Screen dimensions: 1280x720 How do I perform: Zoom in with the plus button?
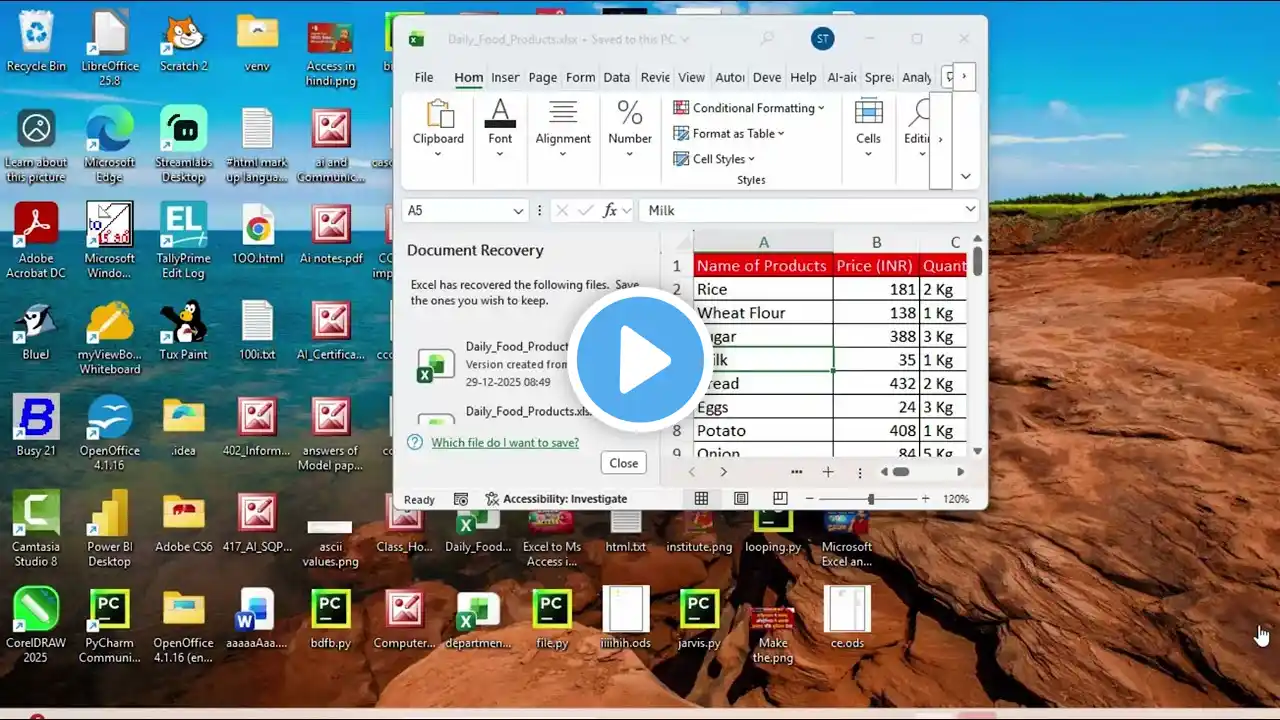coord(925,499)
